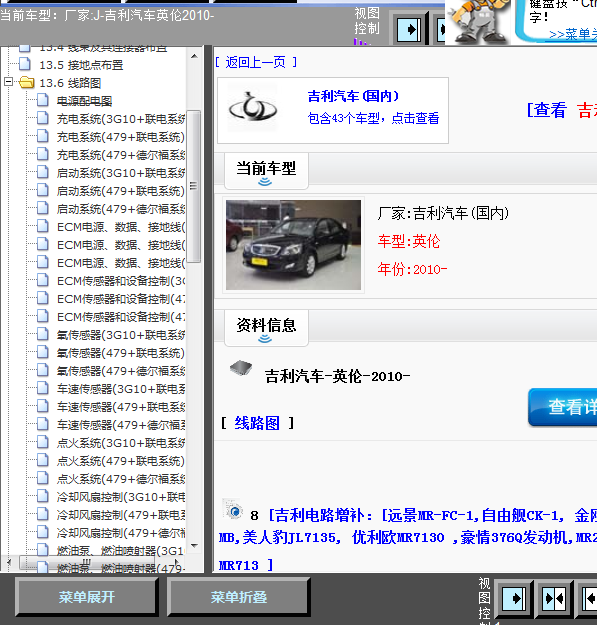Click the tree panel horizontal scrollbar thumb

[x=86, y=562]
